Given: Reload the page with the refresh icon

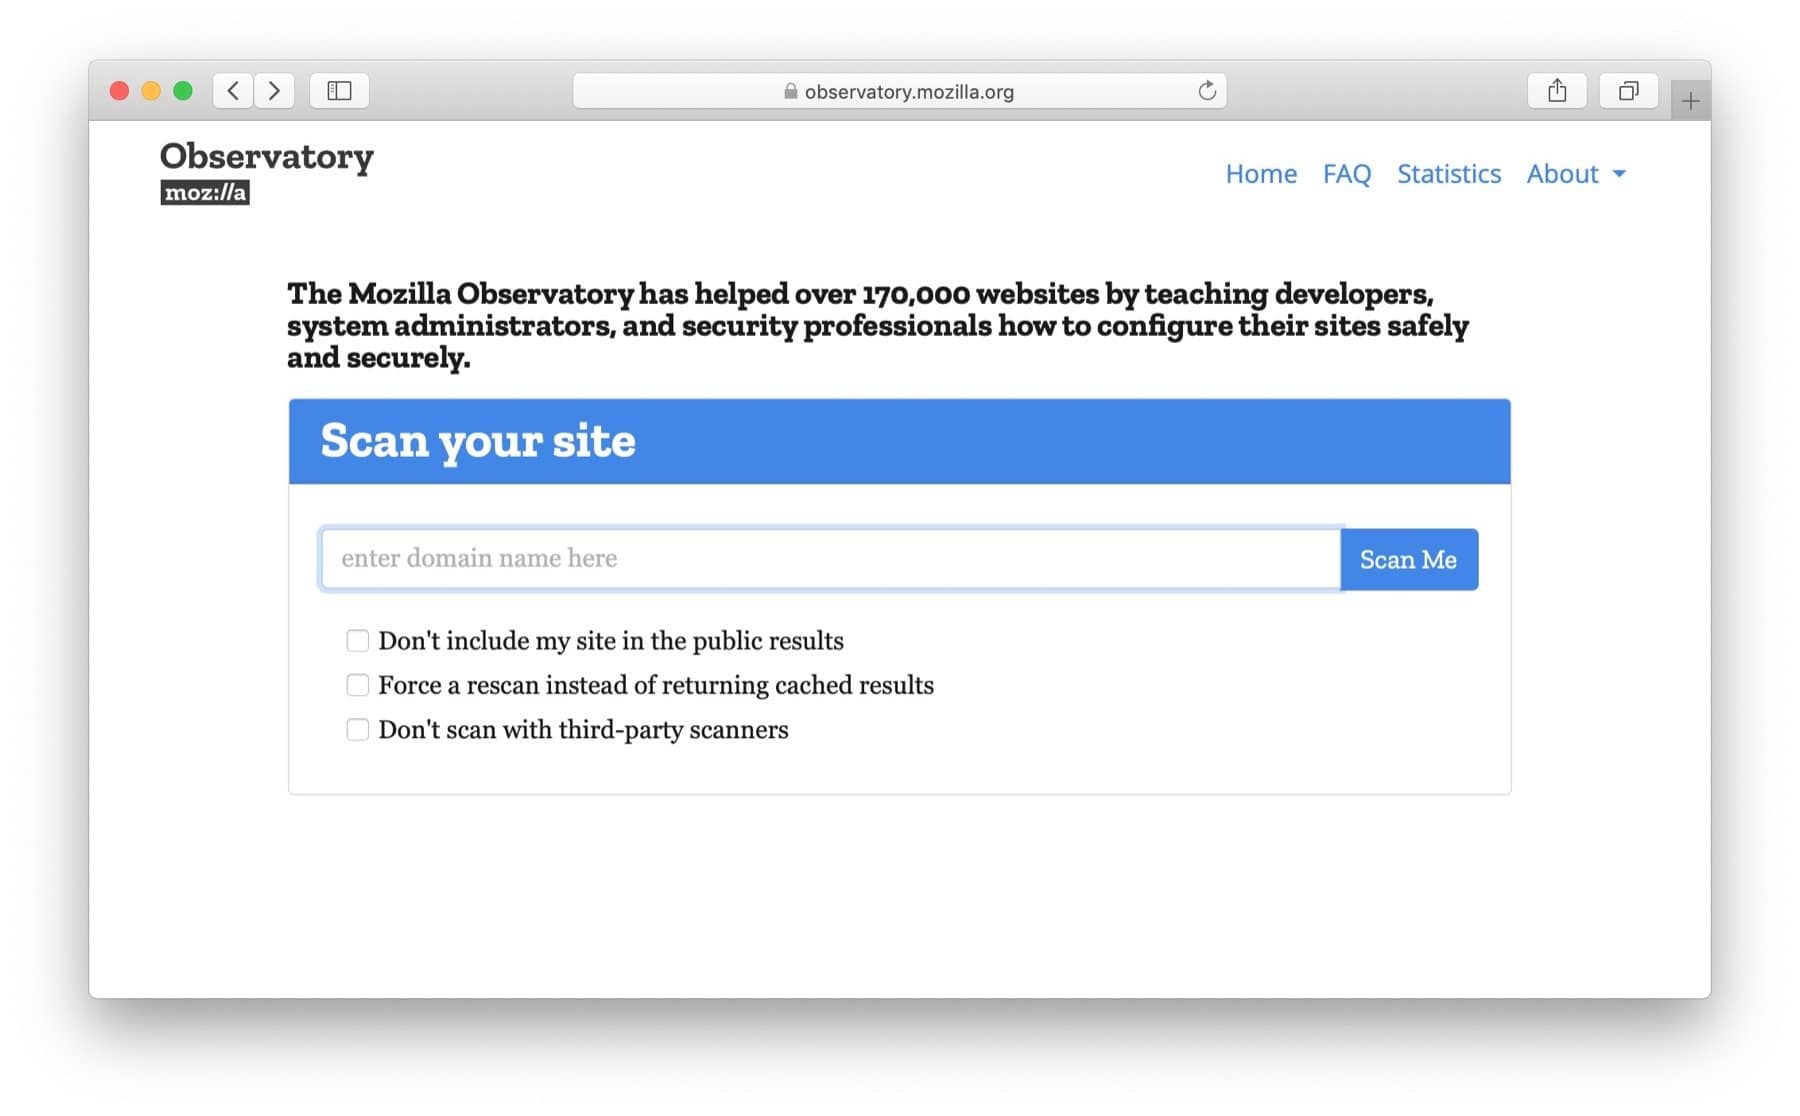Looking at the screenshot, I should 1207,91.
